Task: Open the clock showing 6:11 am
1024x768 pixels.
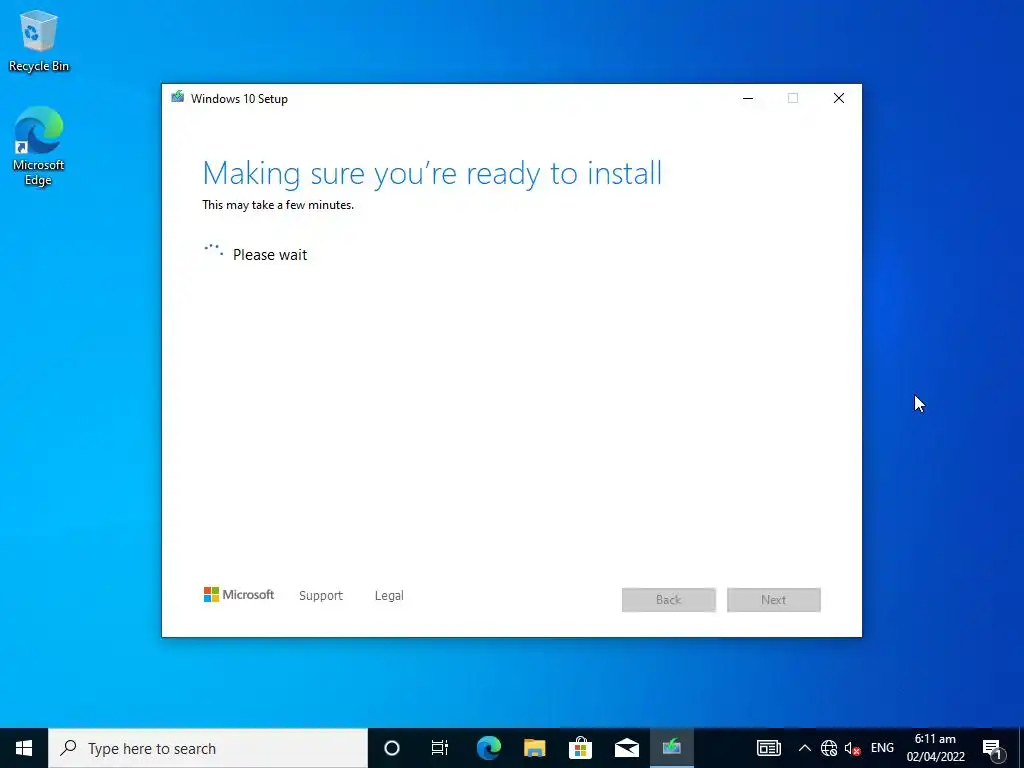Action: 935,748
